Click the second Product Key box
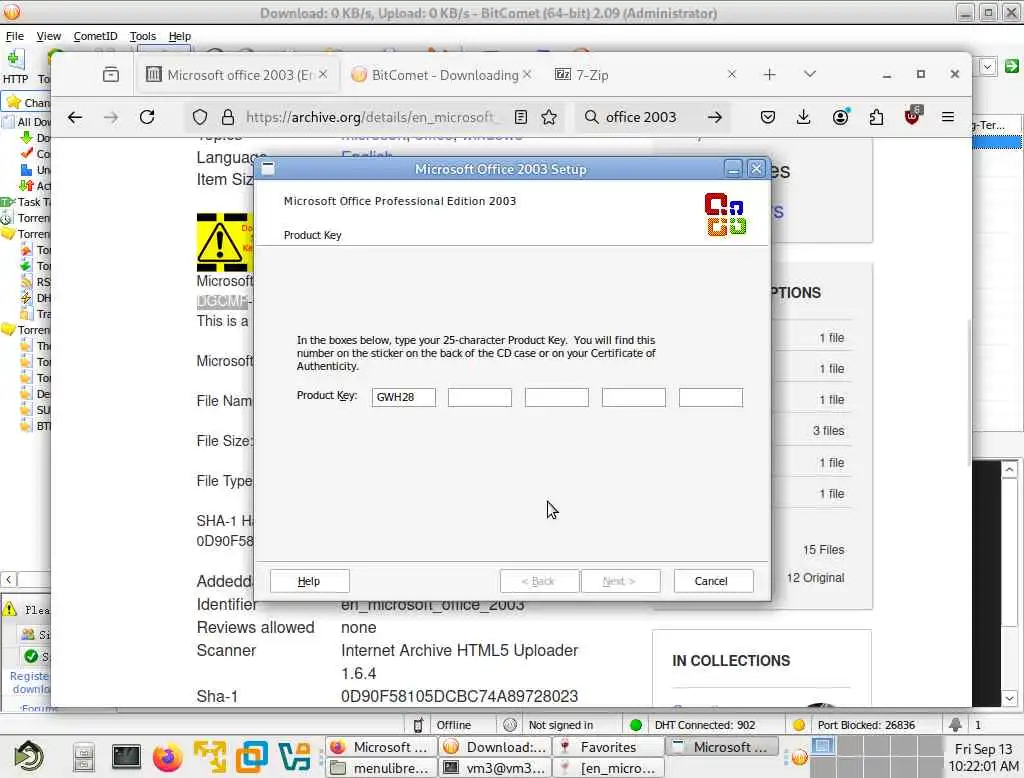 (x=479, y=397)
